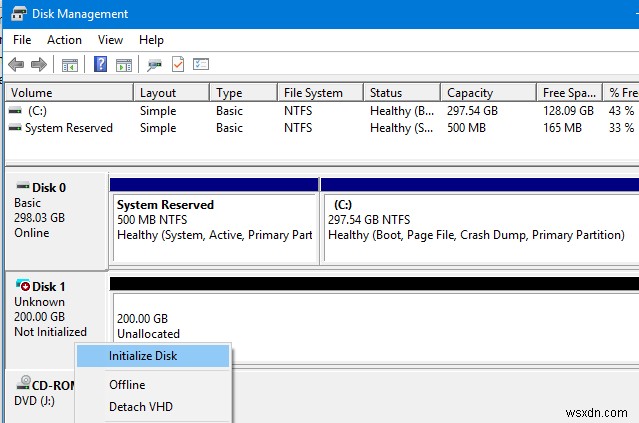Open the blue Help question-mark icon

click(101, 64)
